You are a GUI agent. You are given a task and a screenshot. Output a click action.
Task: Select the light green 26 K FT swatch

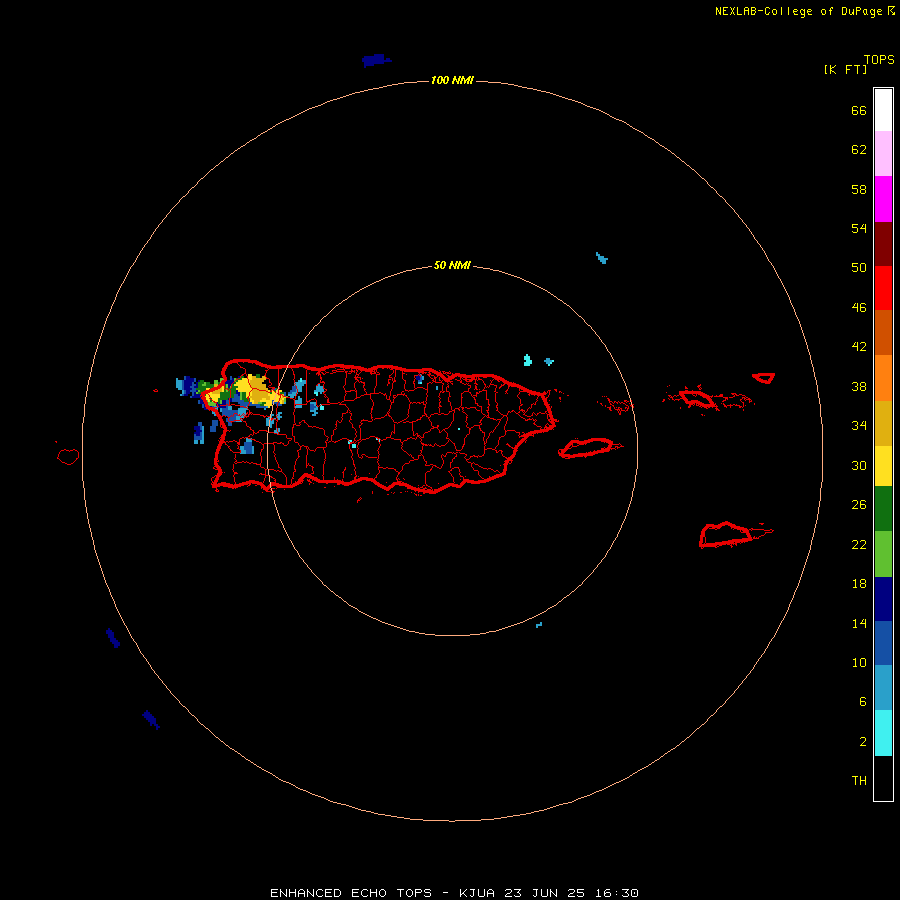(883, 553)
